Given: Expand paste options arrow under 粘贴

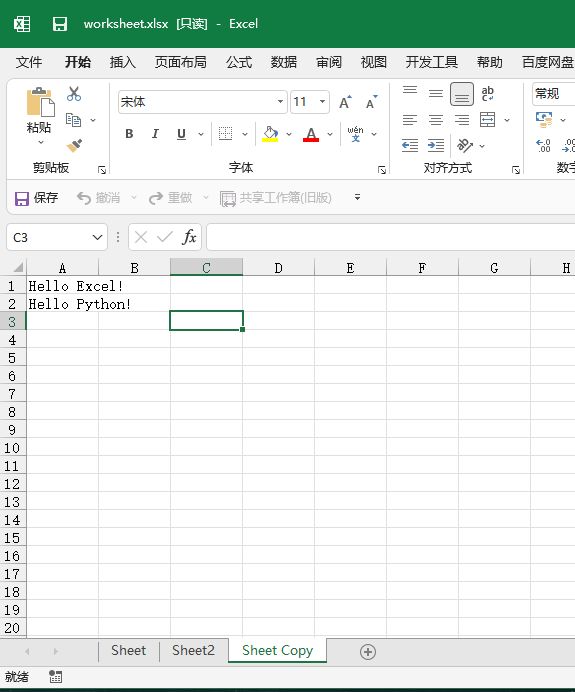Looking at the screenshot, I should pos(41,143).
